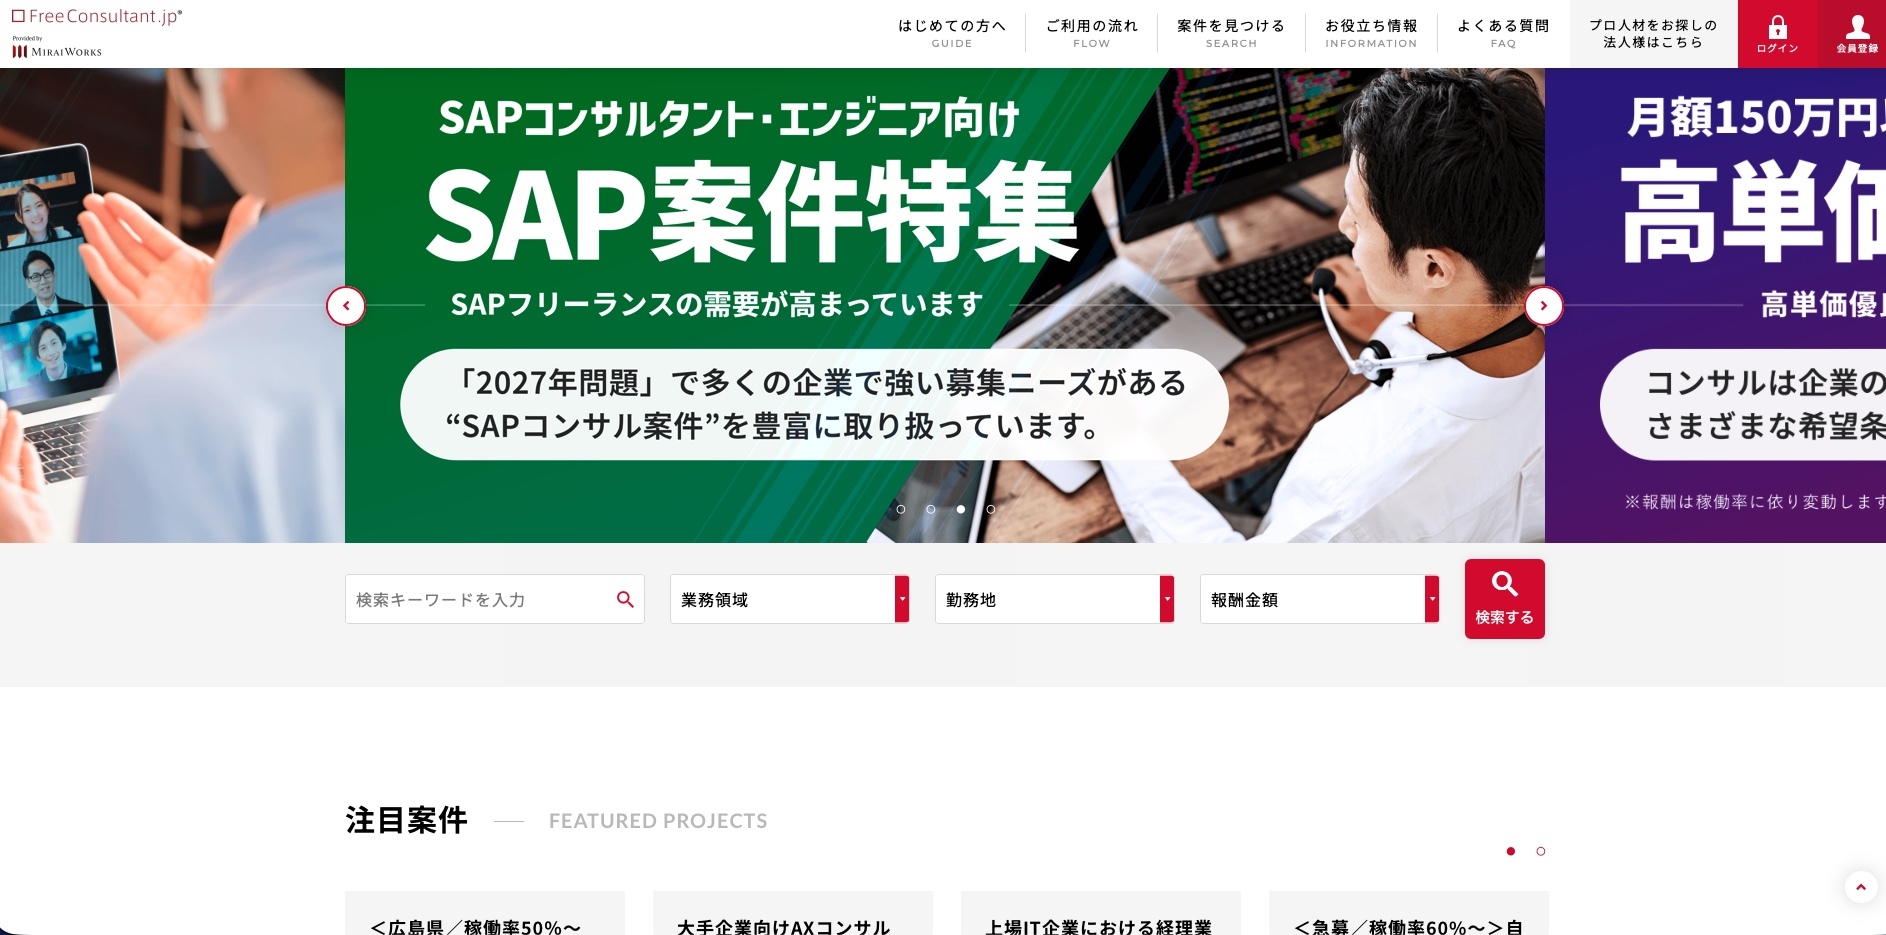Screen dimensions: 1886x935
Task: Expand the 勤務地 dropdown
Action: click(1054, 599)
